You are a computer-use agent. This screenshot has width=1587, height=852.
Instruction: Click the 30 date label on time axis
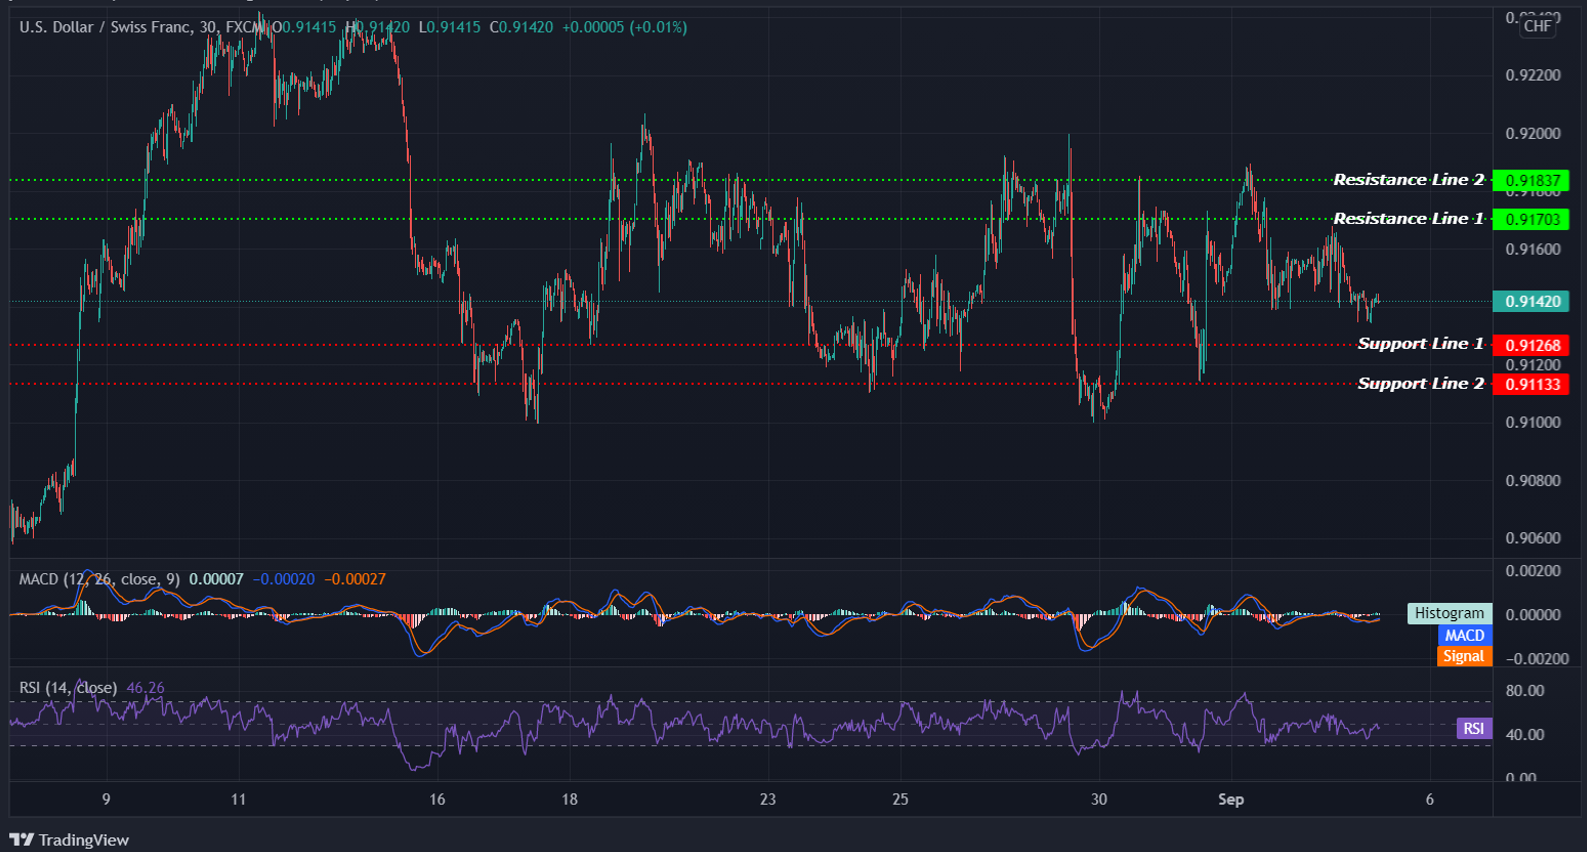pos(1099,799)
